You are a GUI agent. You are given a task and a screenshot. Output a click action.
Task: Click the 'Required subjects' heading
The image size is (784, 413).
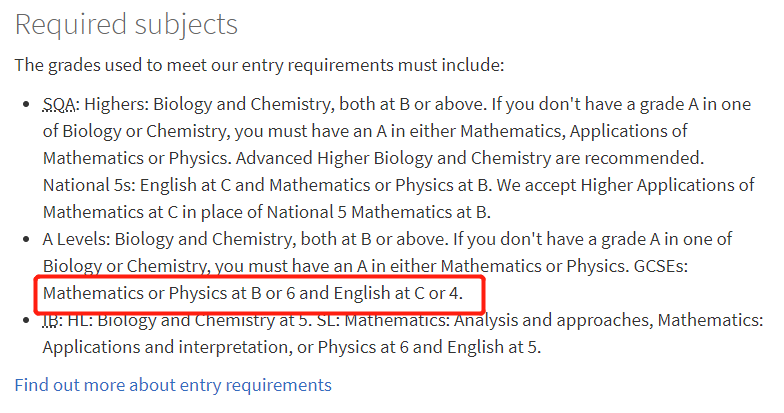(126, 24)
